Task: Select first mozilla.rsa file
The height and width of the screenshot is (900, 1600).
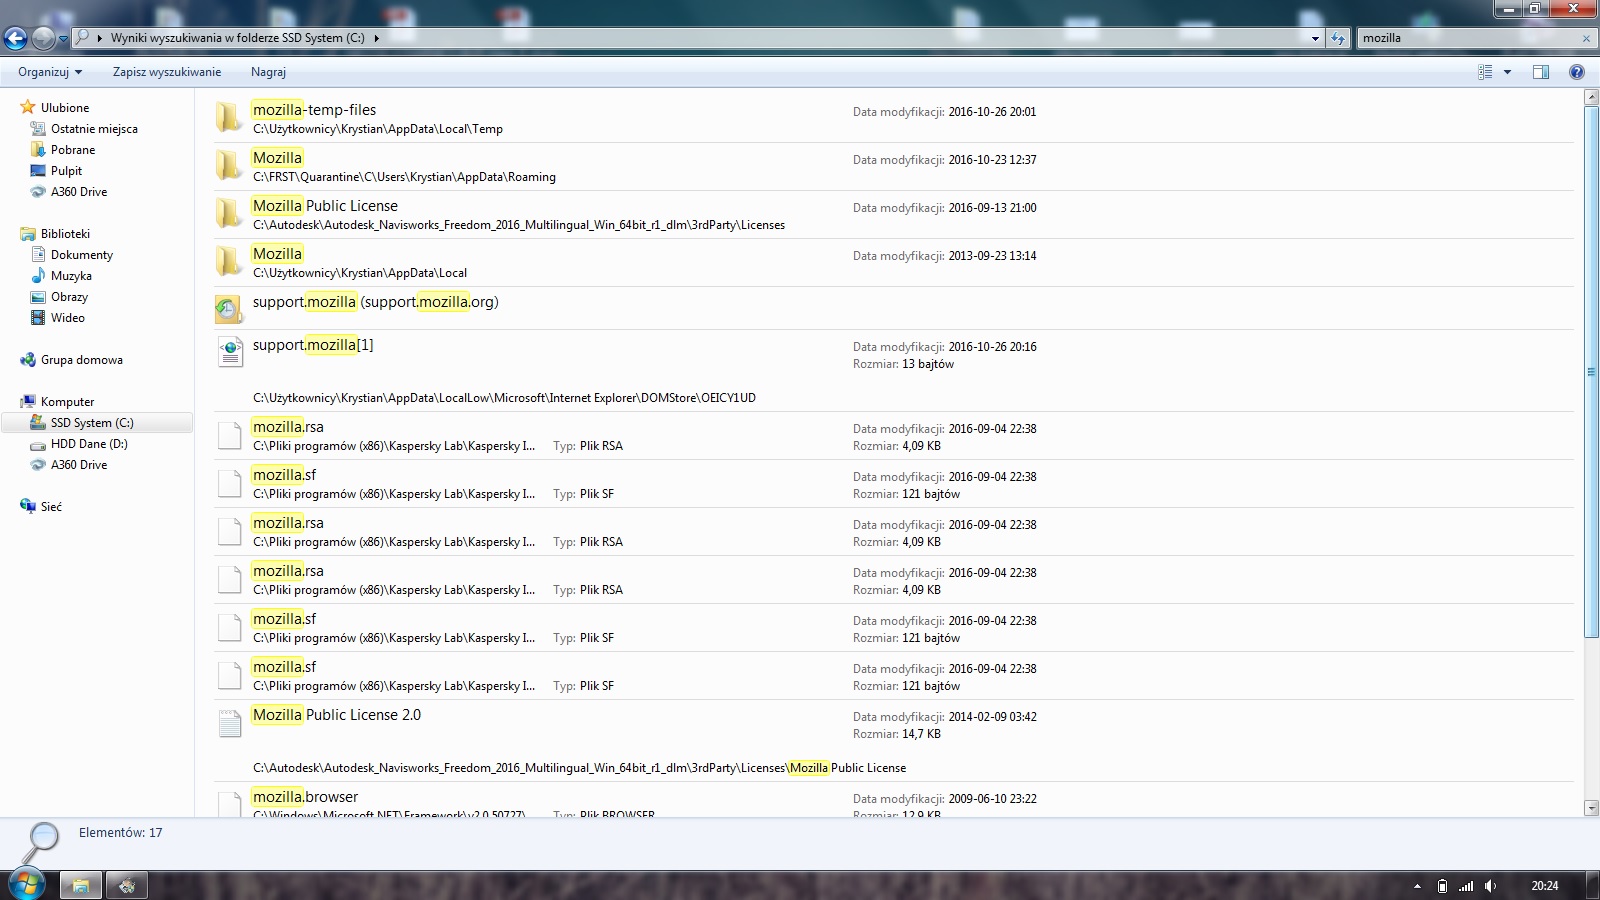Action: click(893, 435)
